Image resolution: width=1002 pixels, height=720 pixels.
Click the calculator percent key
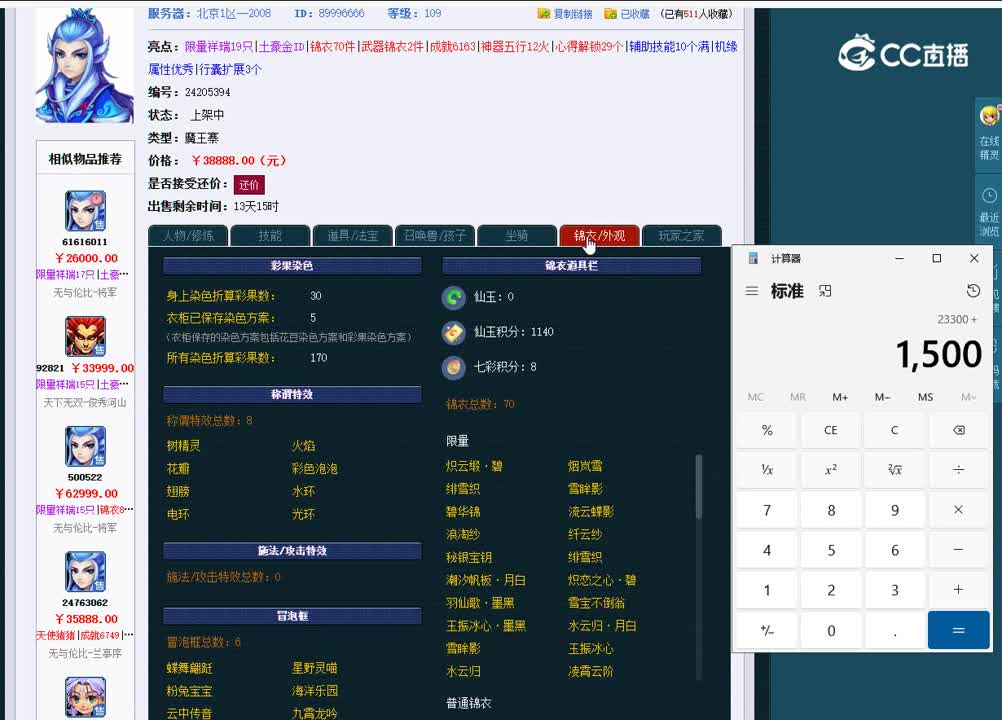[767, 430]
